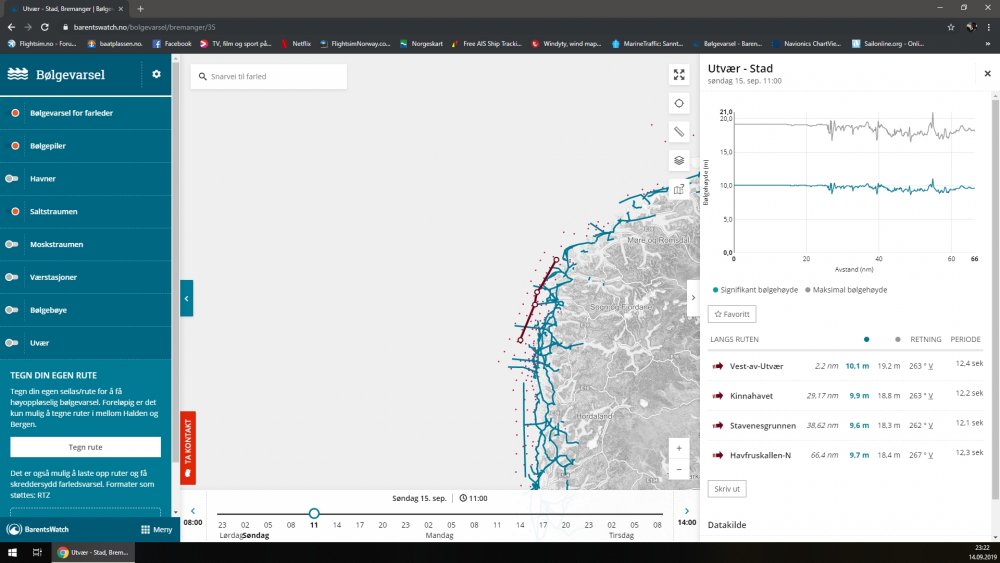Open Chrome menu three dots
The height and width of the screenshot is (563, 1000).
coord(989,27)
